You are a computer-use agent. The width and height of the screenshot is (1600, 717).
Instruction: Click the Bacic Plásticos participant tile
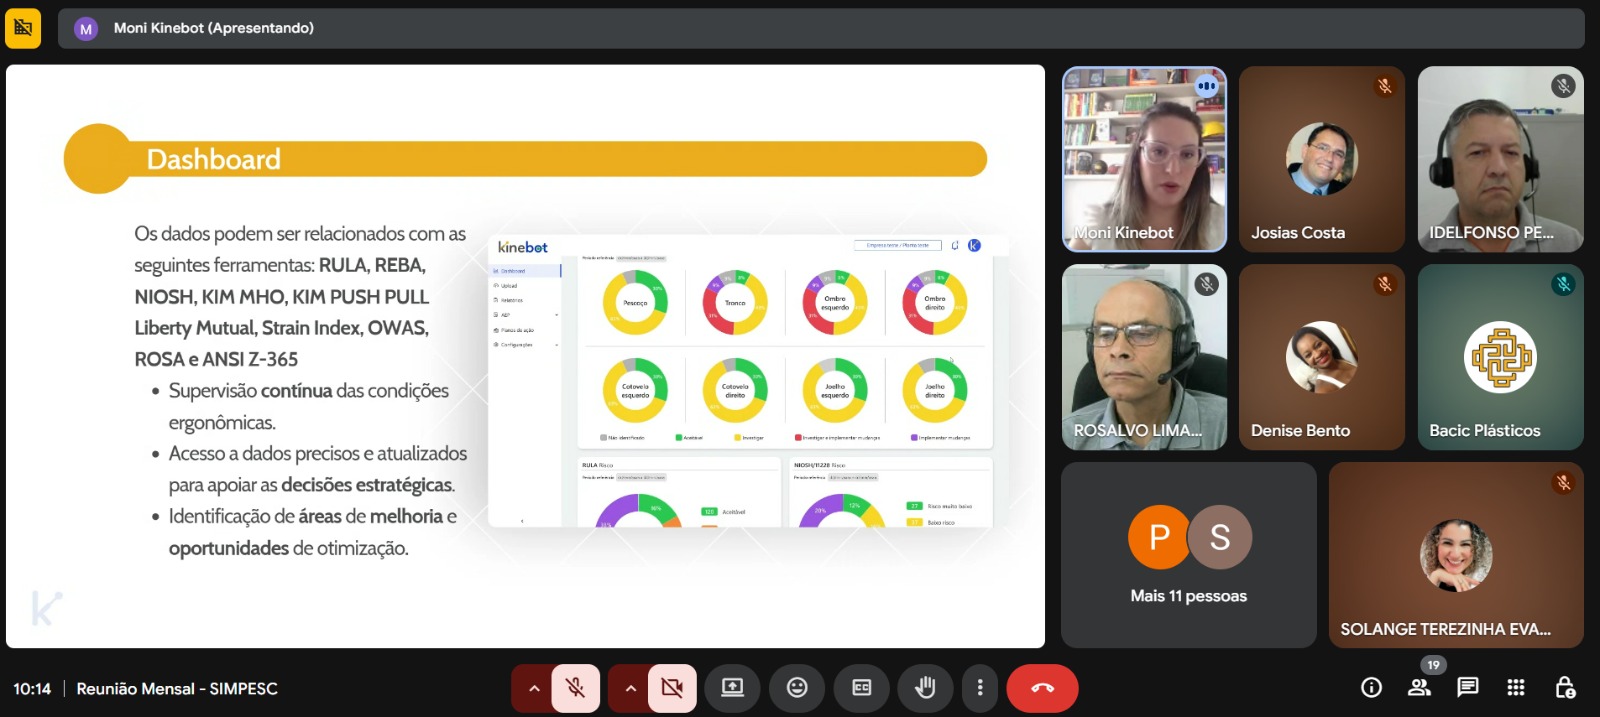pos(1500,357)
